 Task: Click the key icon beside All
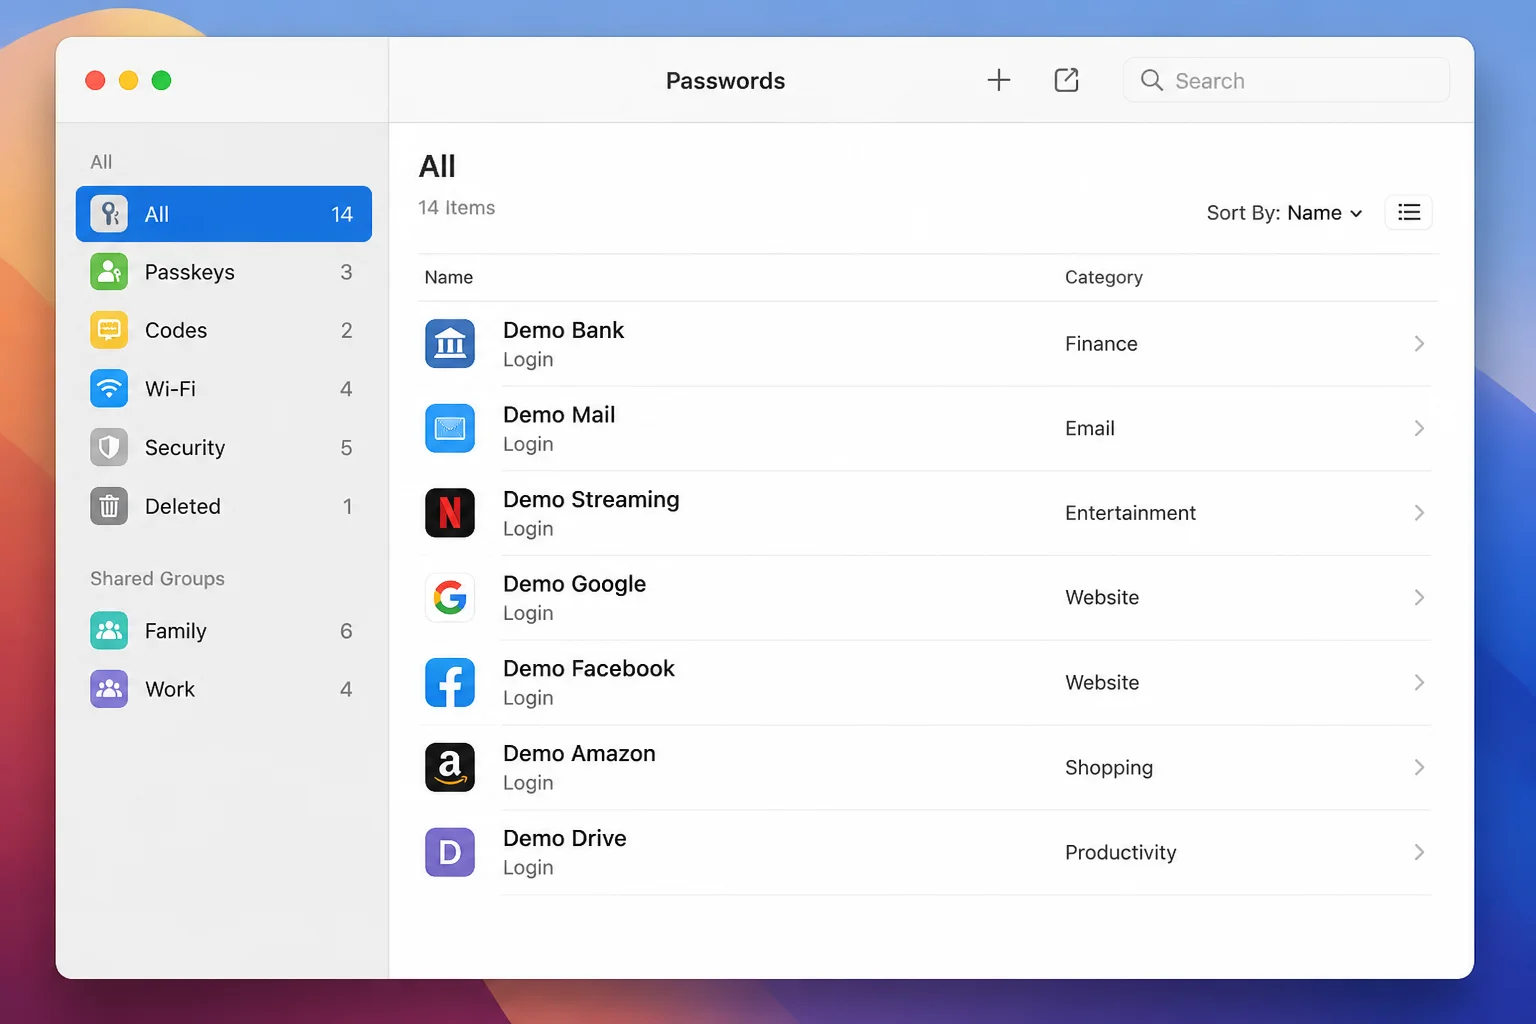[x=109, y=214]
